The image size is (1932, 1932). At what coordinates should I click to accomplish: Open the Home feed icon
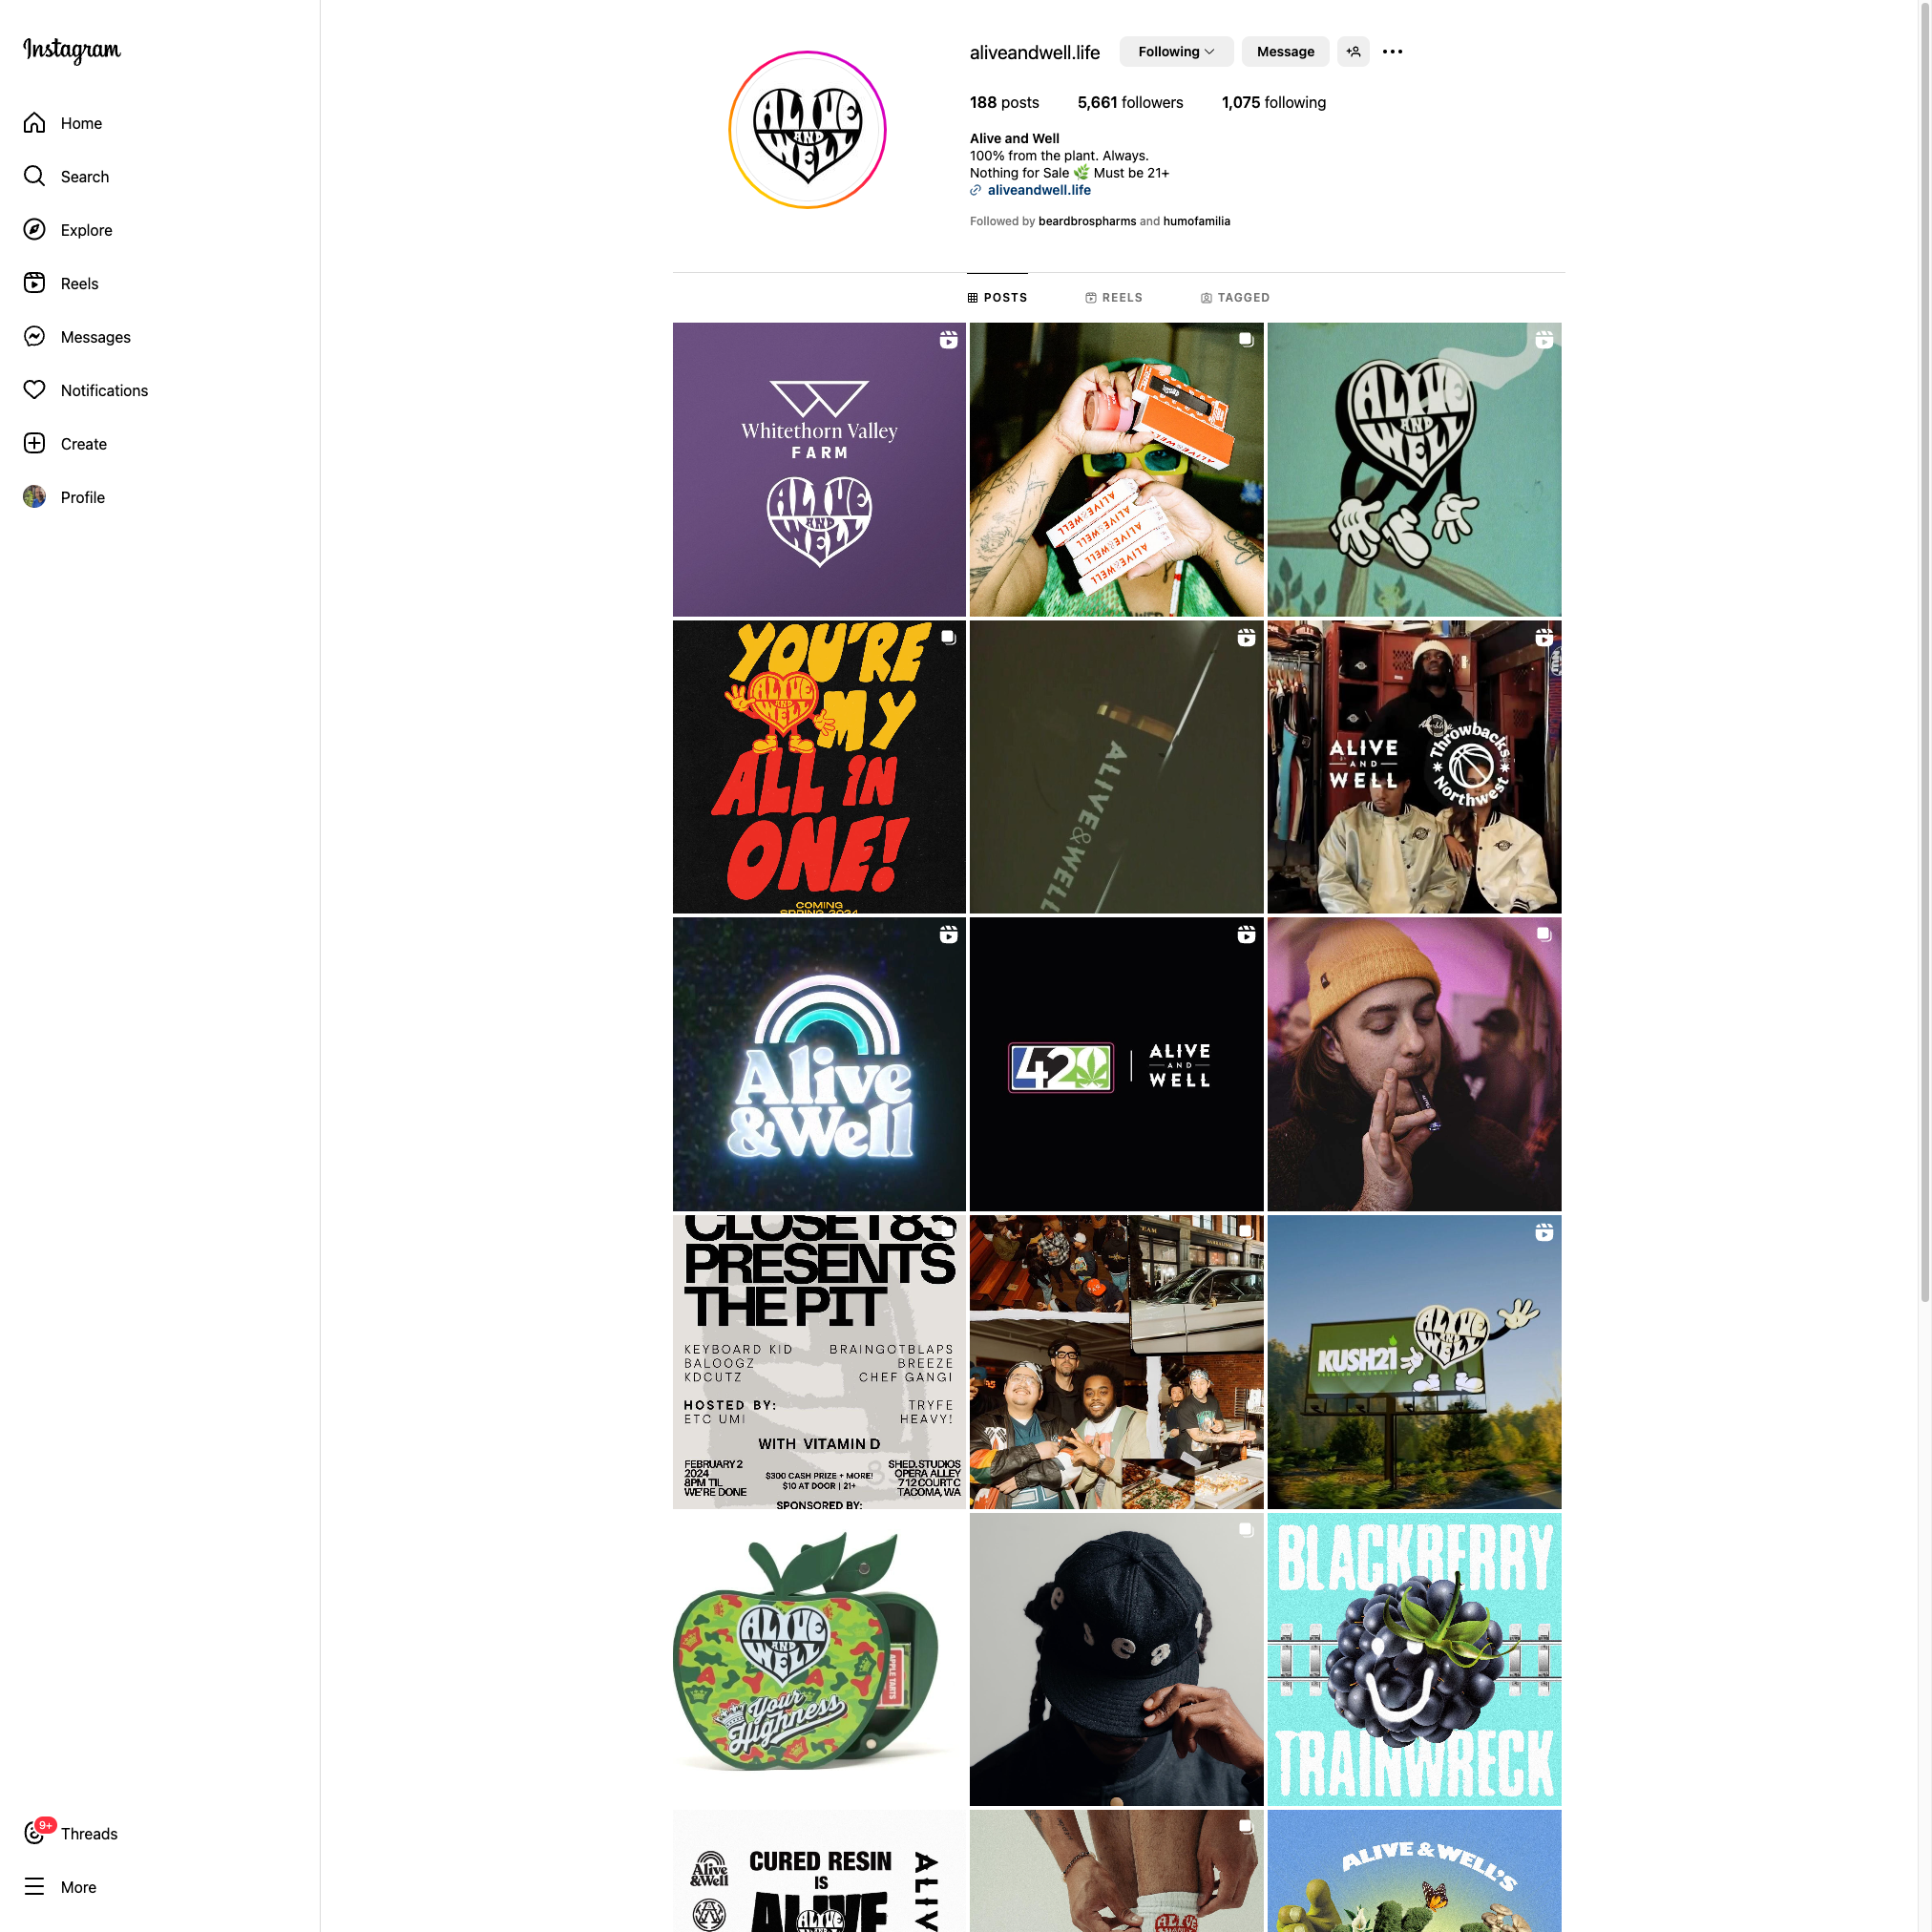(34, 123)
